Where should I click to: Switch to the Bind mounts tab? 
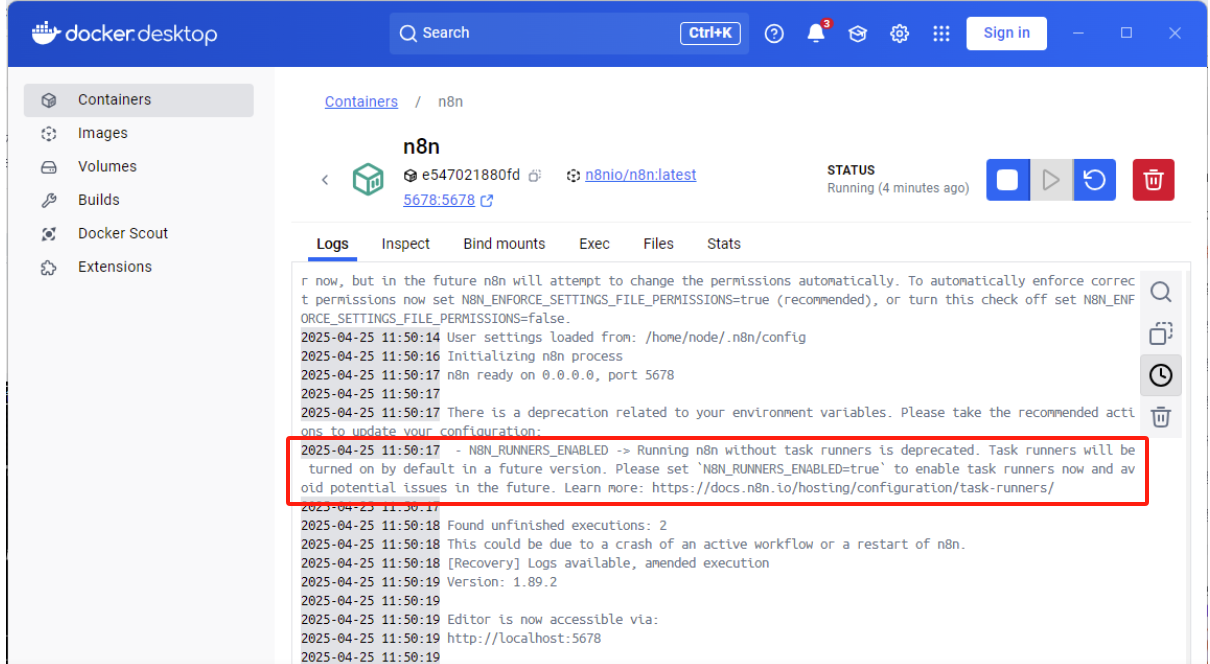click(504, 244)
